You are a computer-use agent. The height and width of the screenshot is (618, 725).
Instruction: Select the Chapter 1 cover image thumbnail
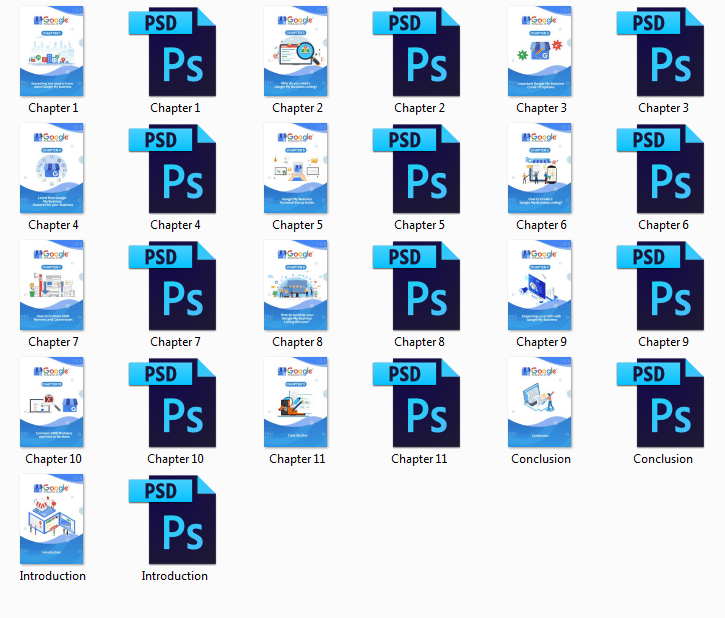pyautogui.click(x=53, y=52)
